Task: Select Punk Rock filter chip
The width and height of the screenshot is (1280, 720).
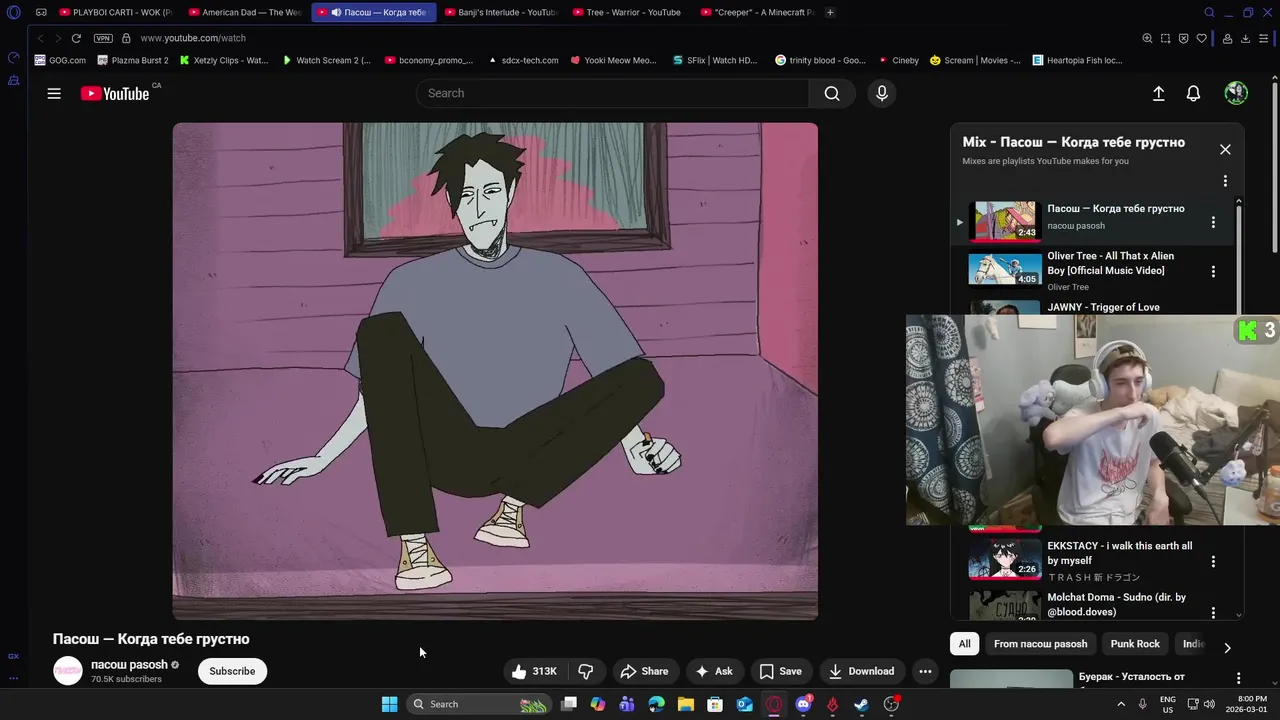Action: point(1135,644)
